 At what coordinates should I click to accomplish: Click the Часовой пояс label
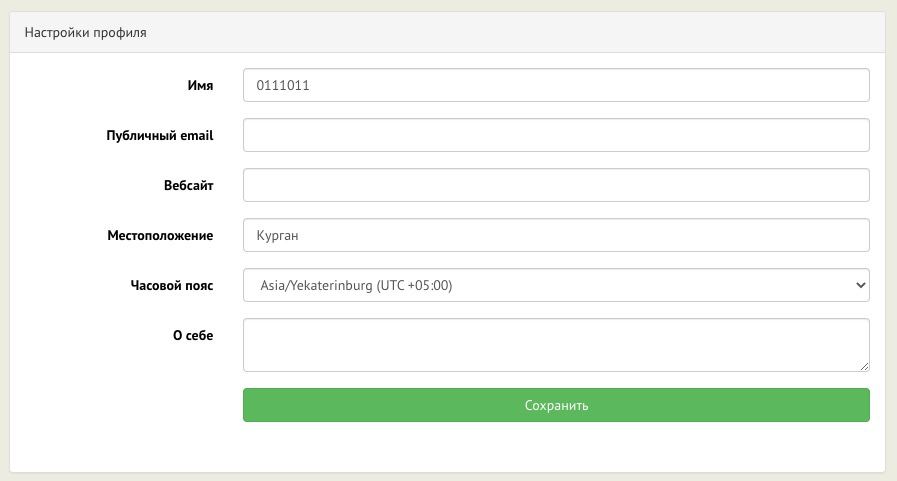point(172,286)
